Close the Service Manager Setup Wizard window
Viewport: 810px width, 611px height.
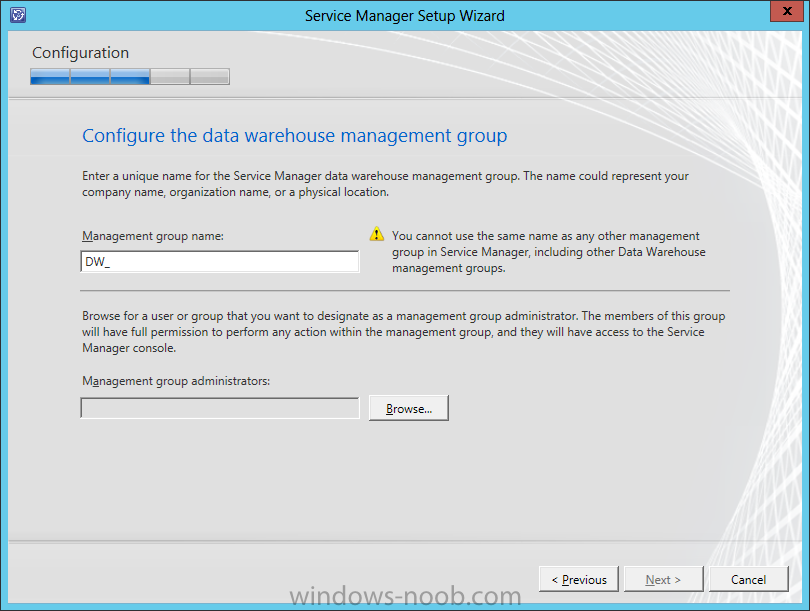click(787, 11)
